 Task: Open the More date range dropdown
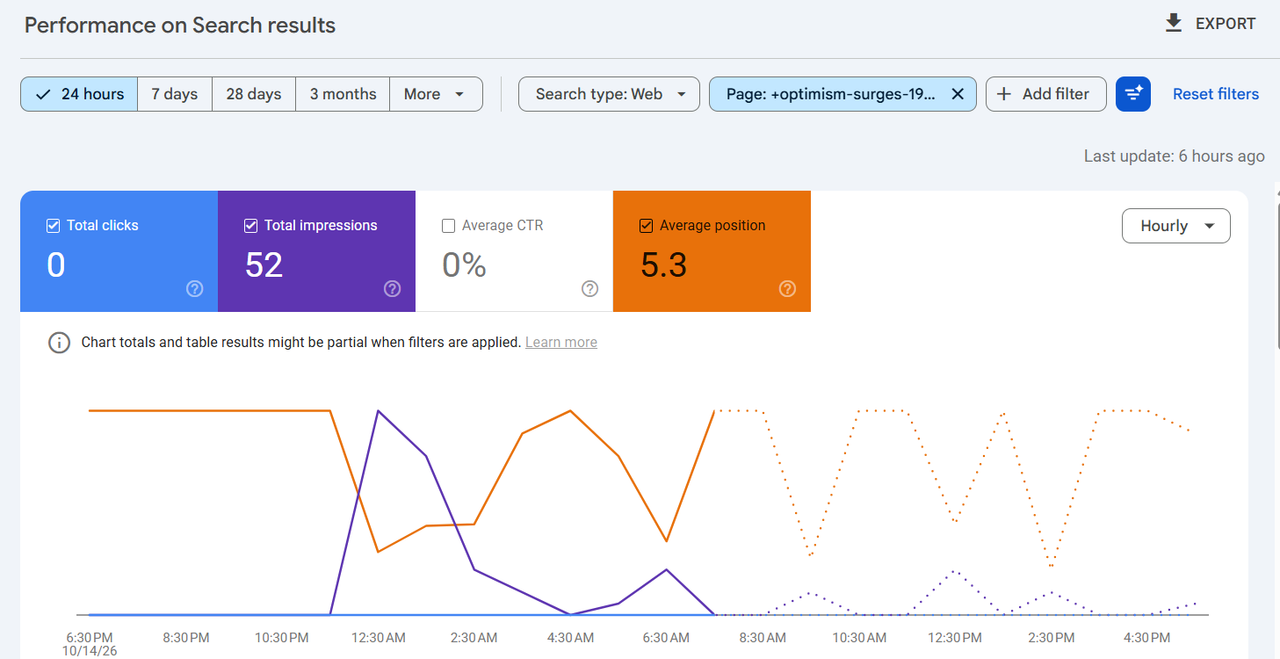click(436, 94)
